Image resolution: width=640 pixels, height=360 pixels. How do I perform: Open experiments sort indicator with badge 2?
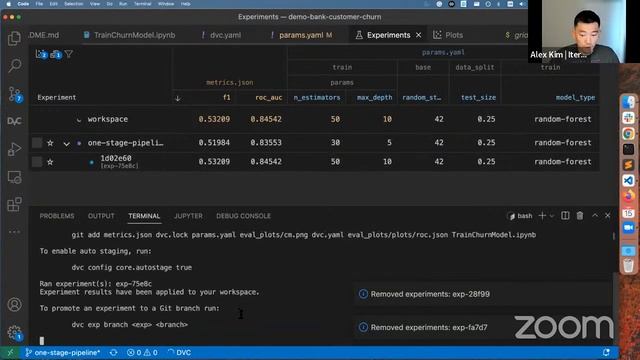41,54
